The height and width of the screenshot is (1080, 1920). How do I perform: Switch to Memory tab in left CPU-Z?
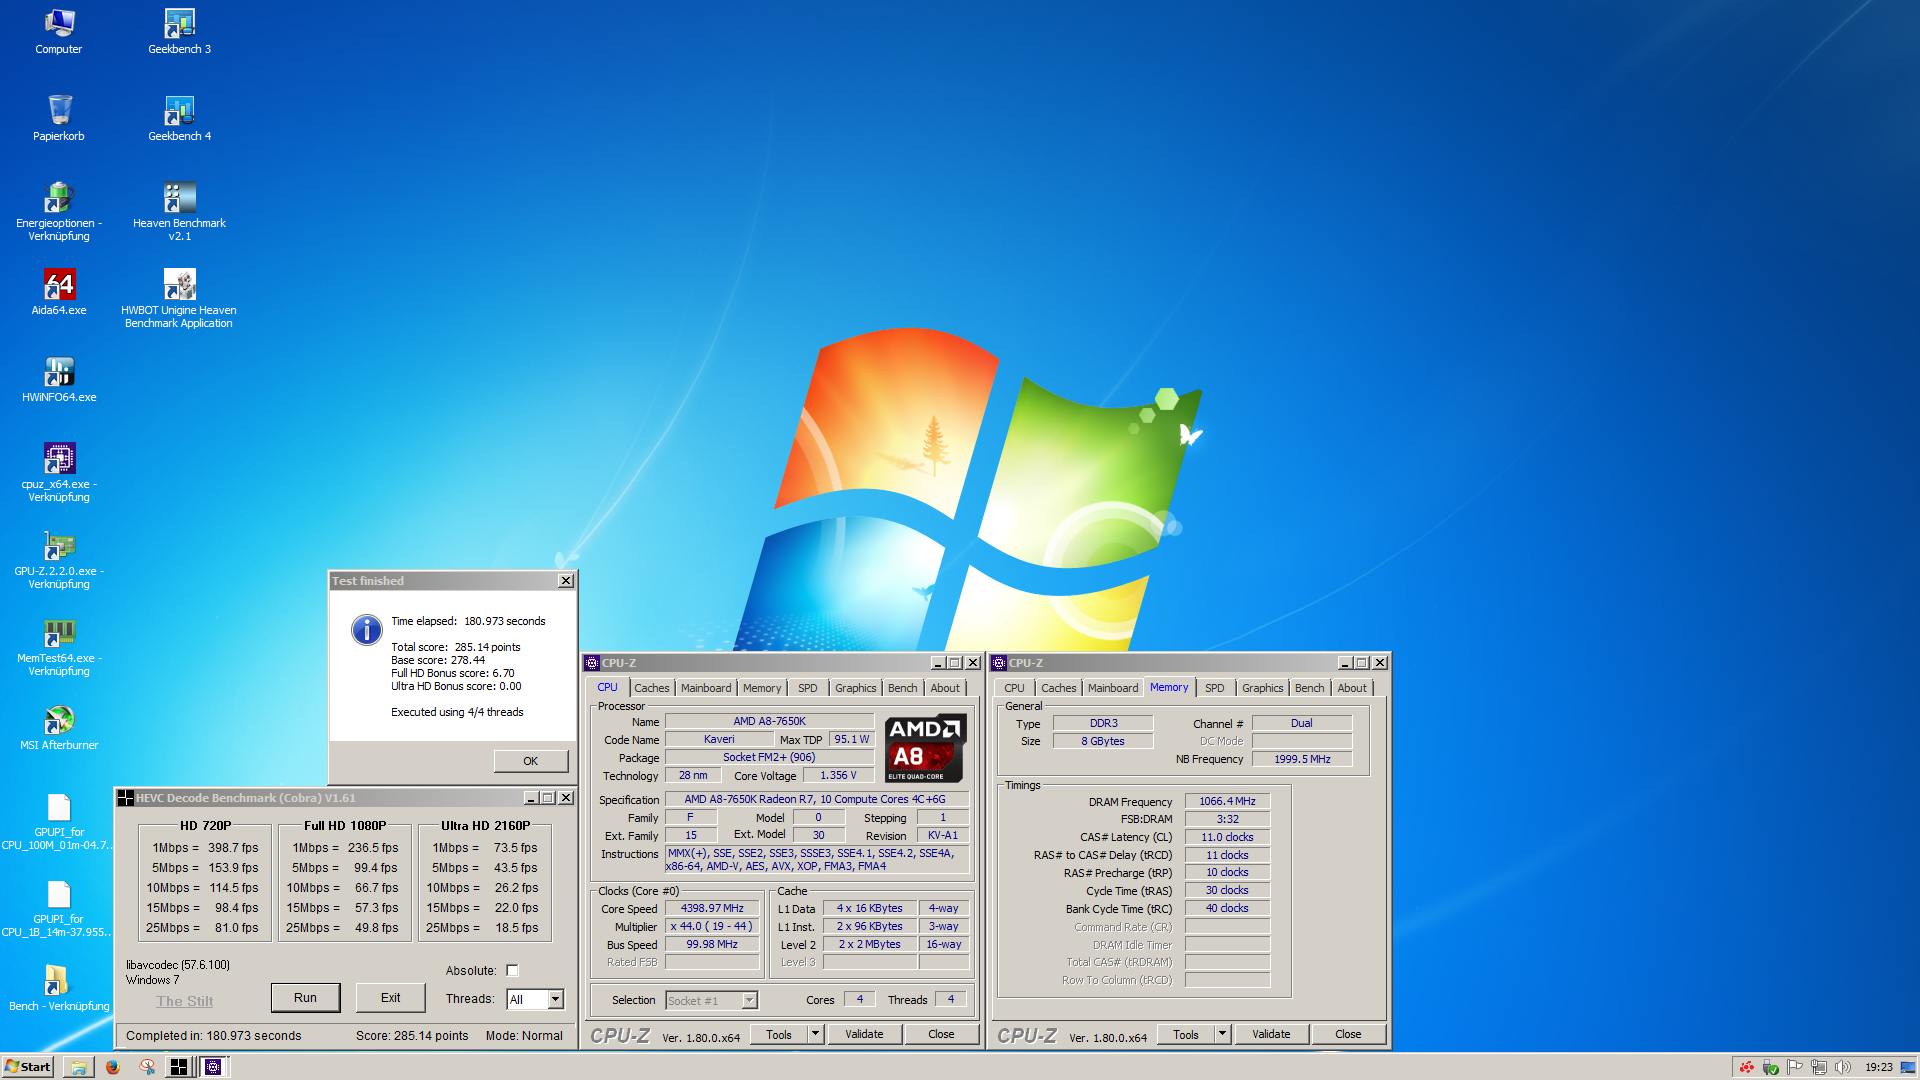[762, 688]
